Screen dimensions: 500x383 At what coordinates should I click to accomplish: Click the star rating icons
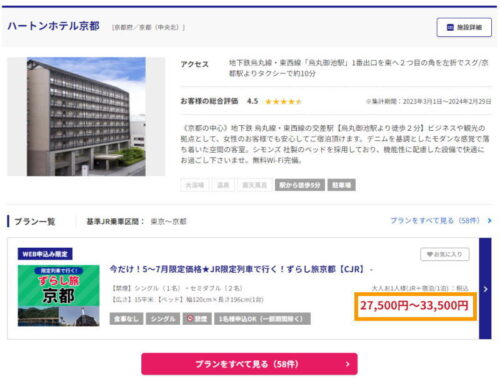[x=283, y=102]
